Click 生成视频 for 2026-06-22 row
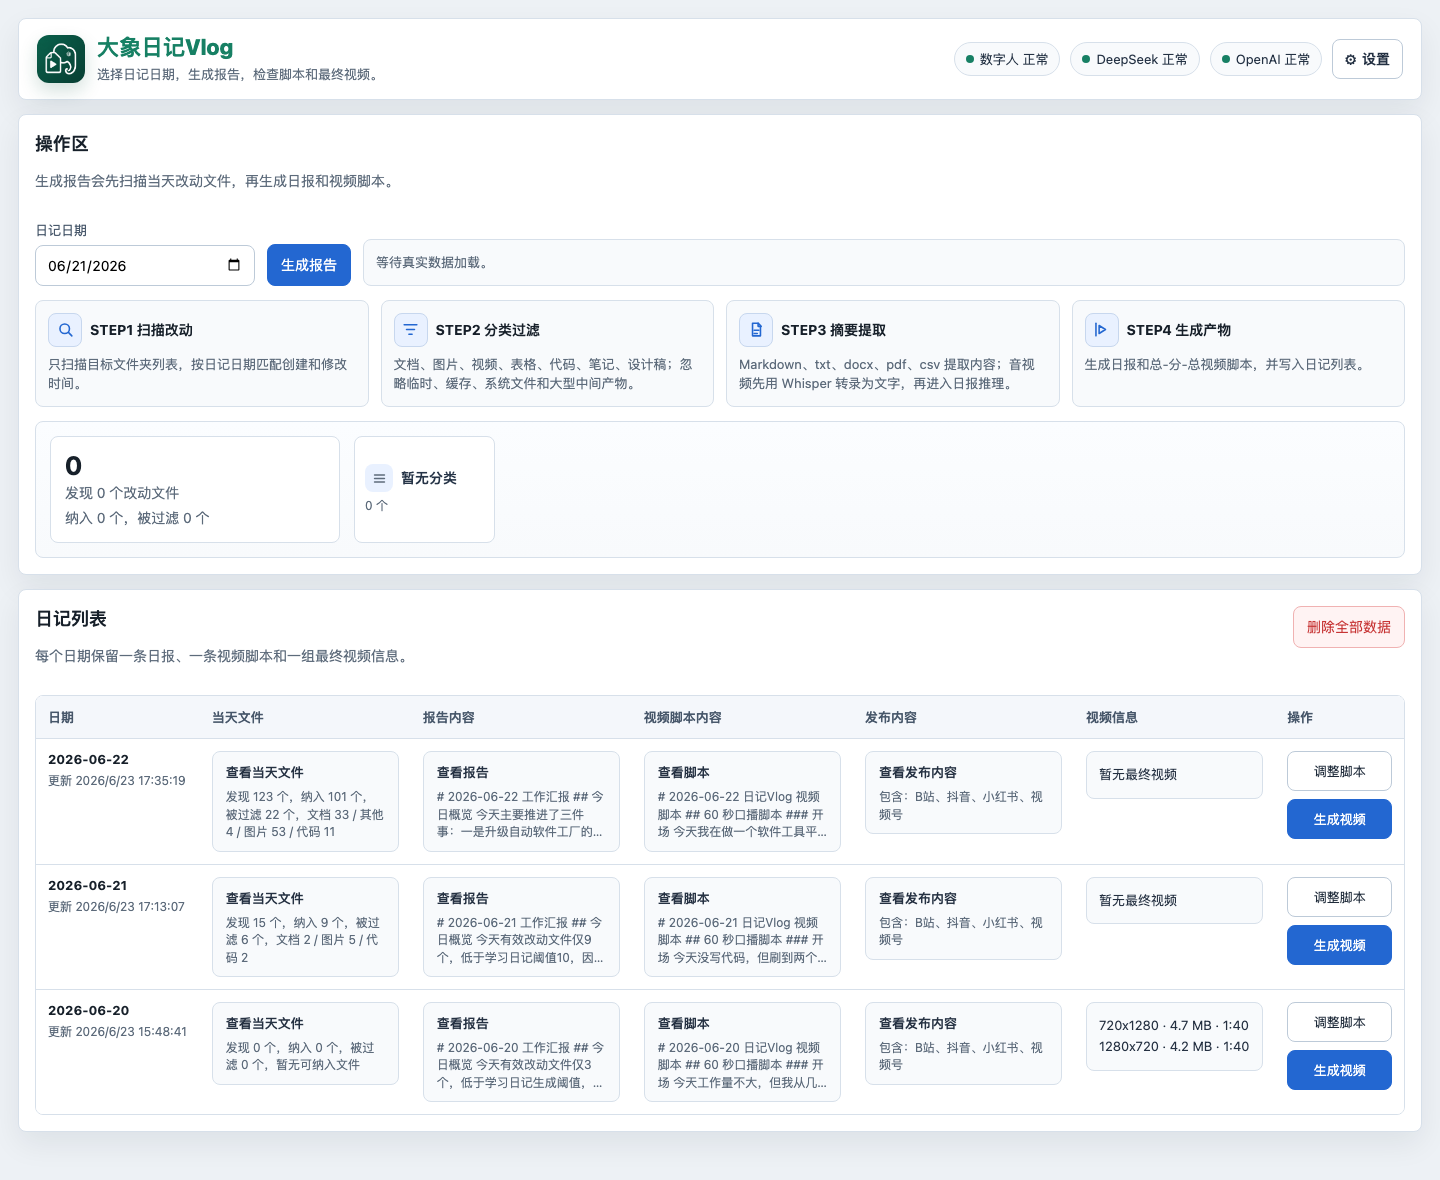The height and width of the screenshot is (1180, 1440). click(1339, 819)
